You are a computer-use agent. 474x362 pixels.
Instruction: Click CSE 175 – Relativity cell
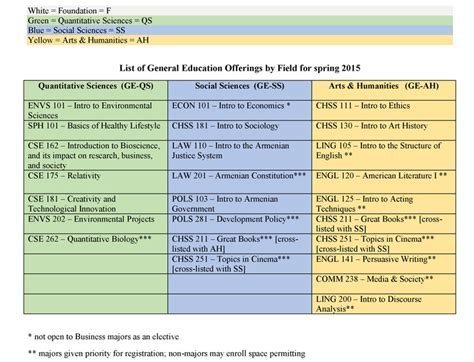[x=96, y=182]
